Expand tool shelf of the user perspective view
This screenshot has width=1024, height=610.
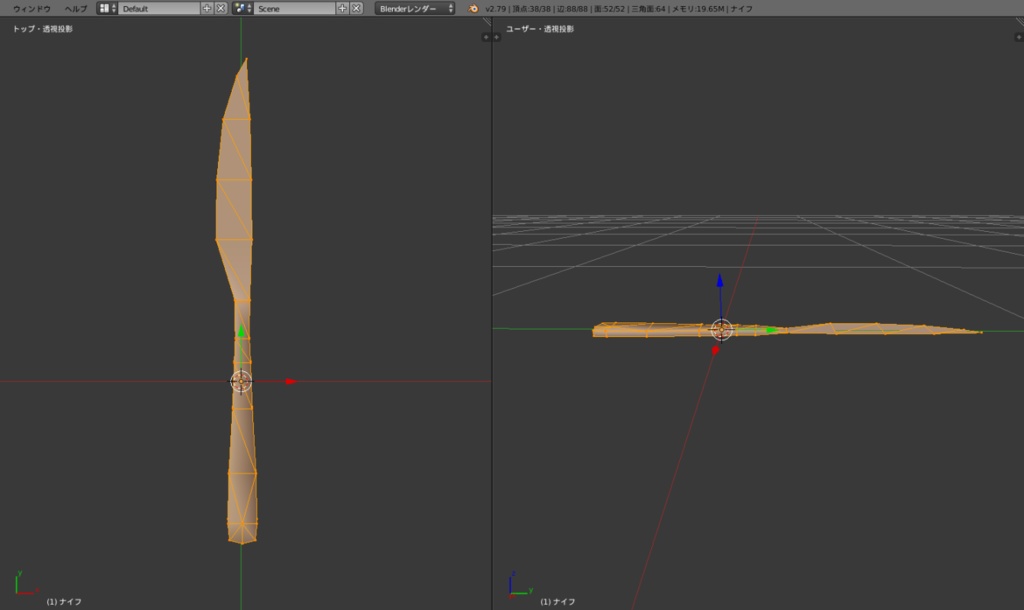click(497, 37)
